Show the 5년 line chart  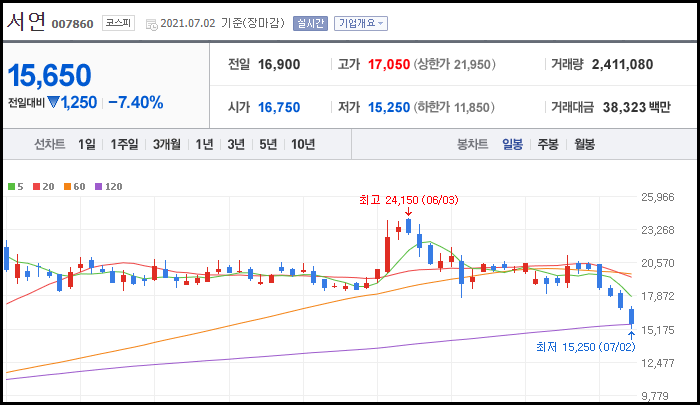coord(268,144)
